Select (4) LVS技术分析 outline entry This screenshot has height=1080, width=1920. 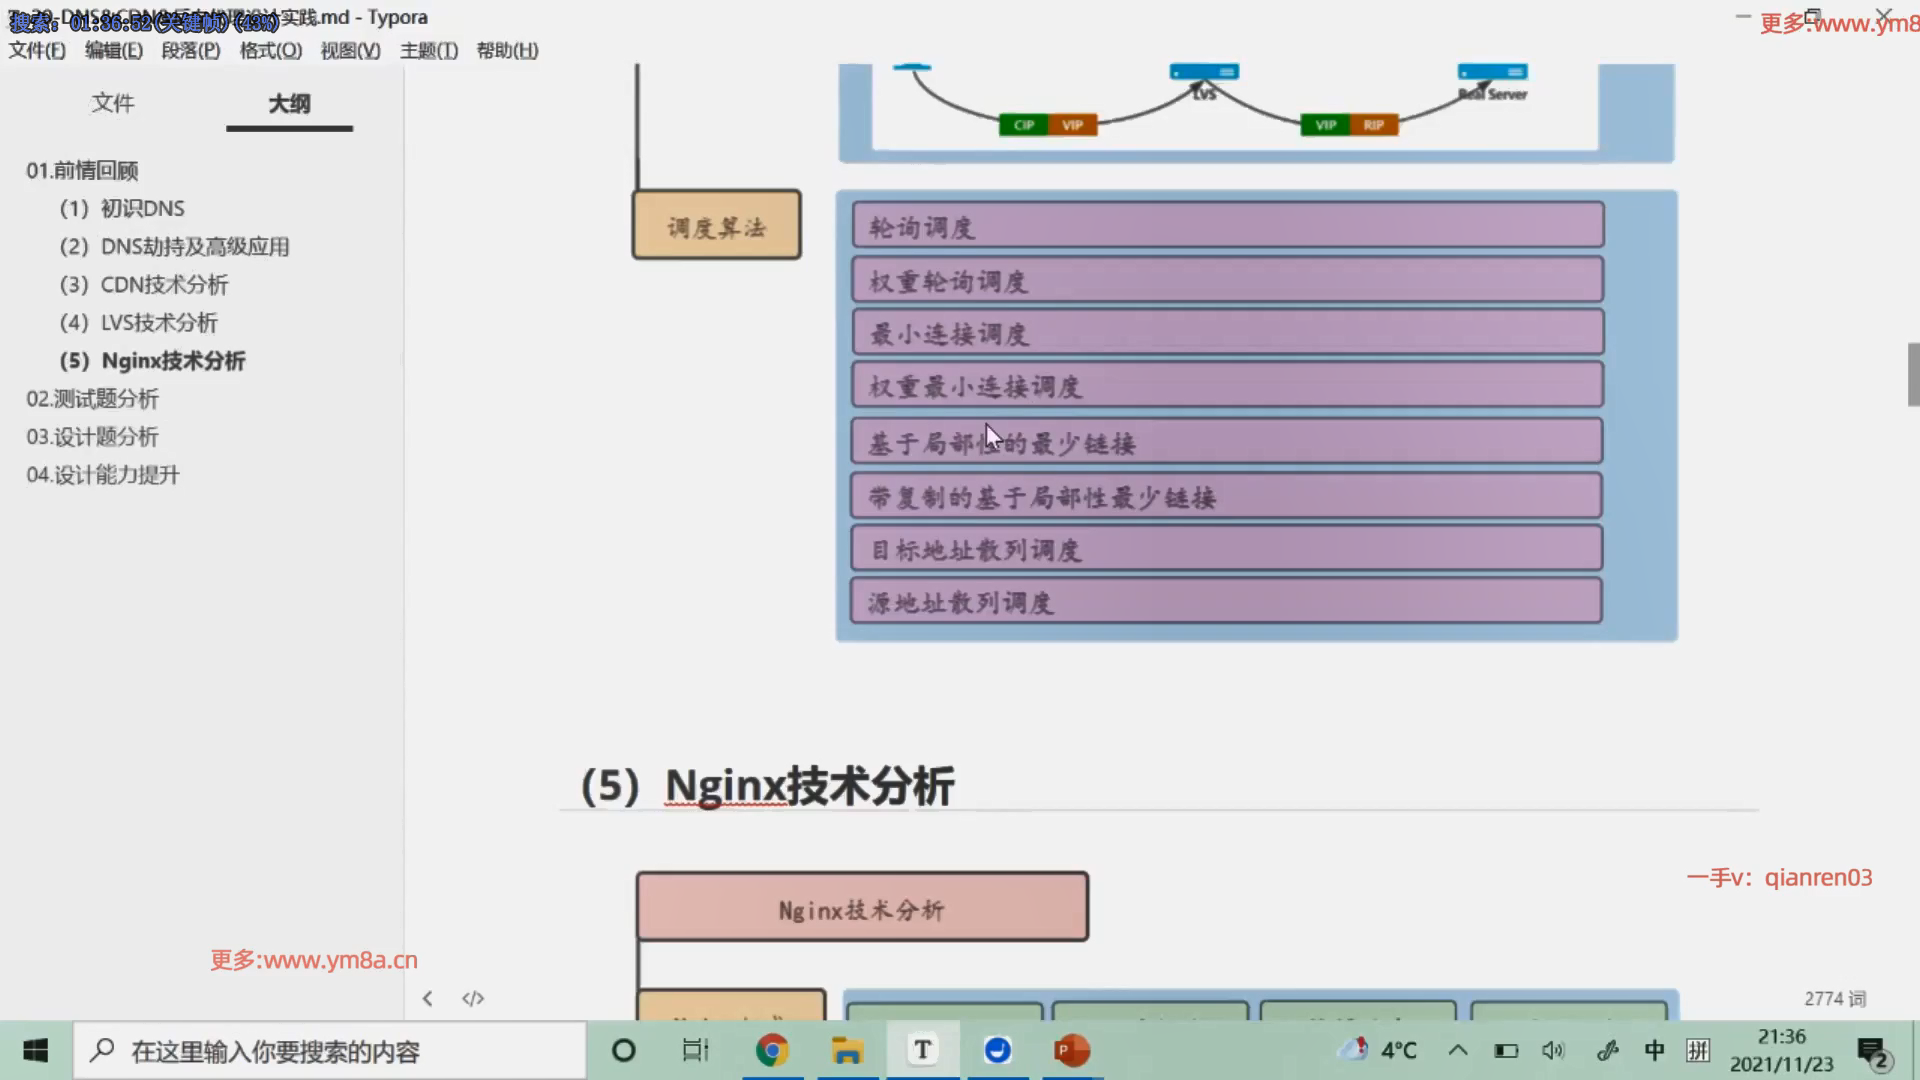click(138, 323)
